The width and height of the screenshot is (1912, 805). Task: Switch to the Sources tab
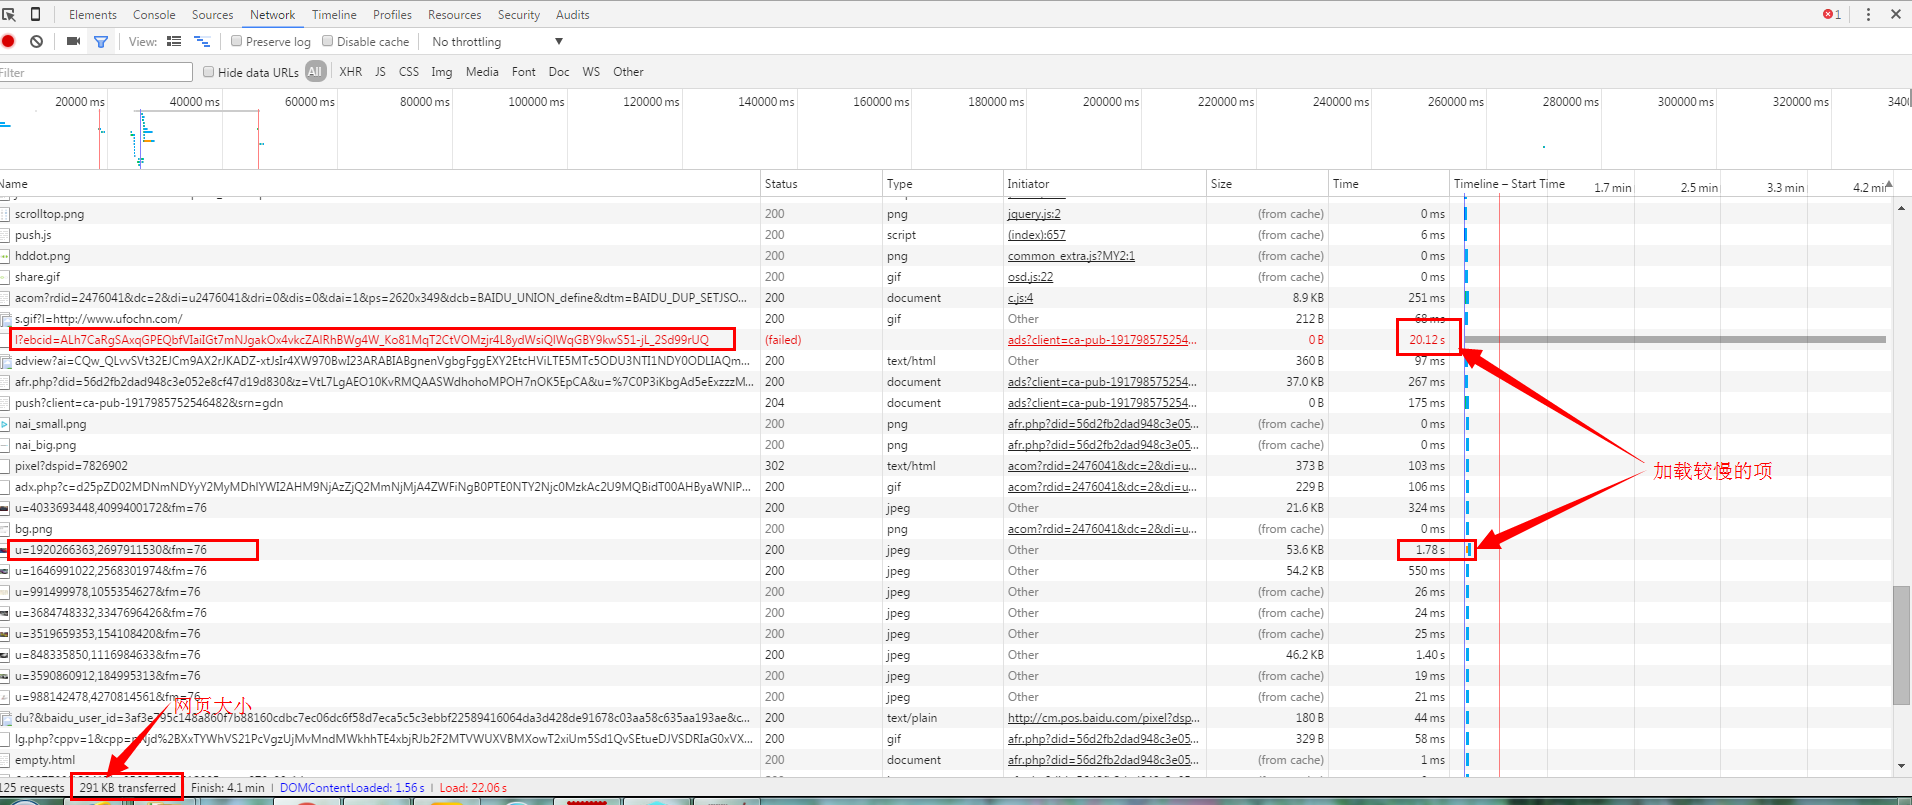212,14
